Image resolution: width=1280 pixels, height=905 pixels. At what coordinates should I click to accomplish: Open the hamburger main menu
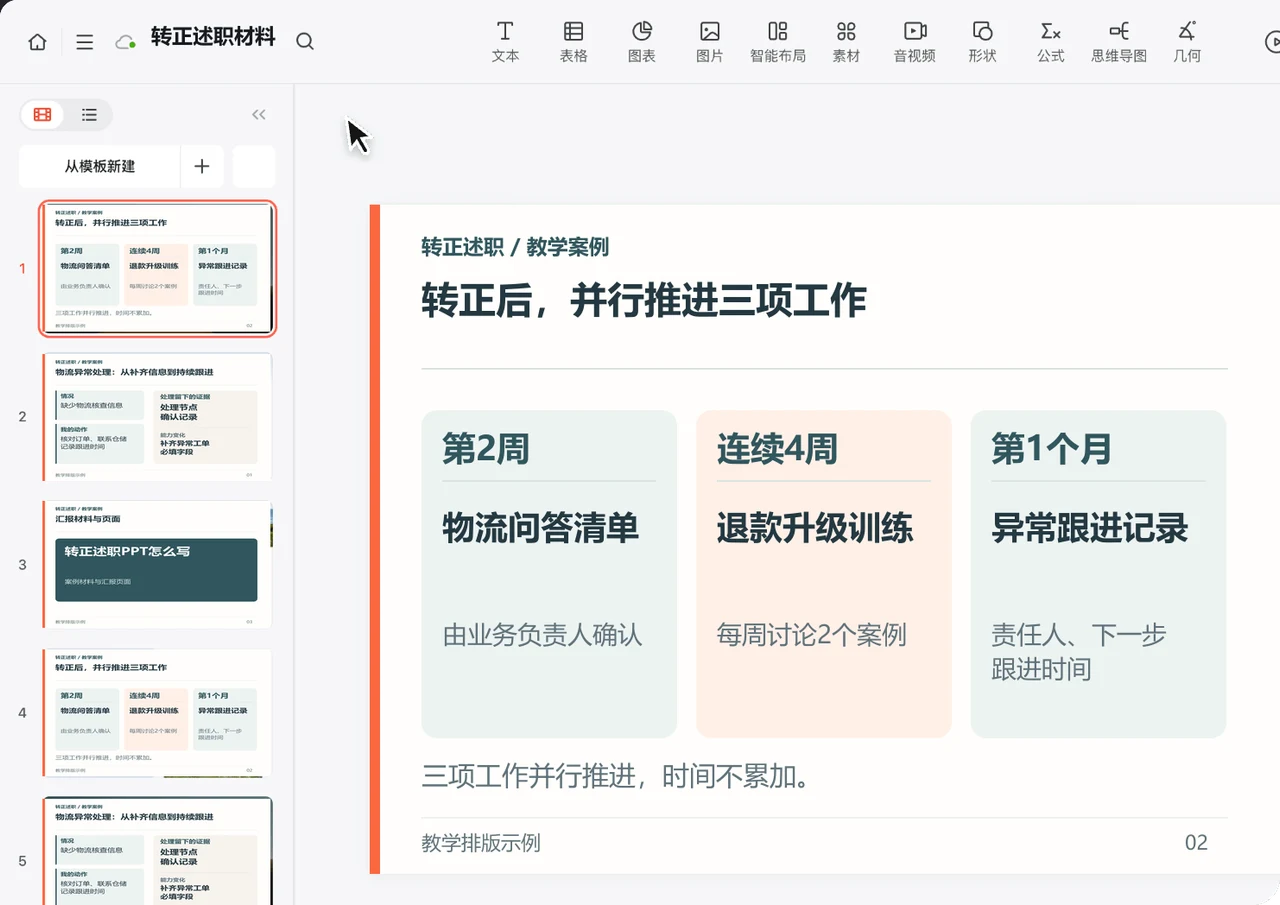click(85, 42)
